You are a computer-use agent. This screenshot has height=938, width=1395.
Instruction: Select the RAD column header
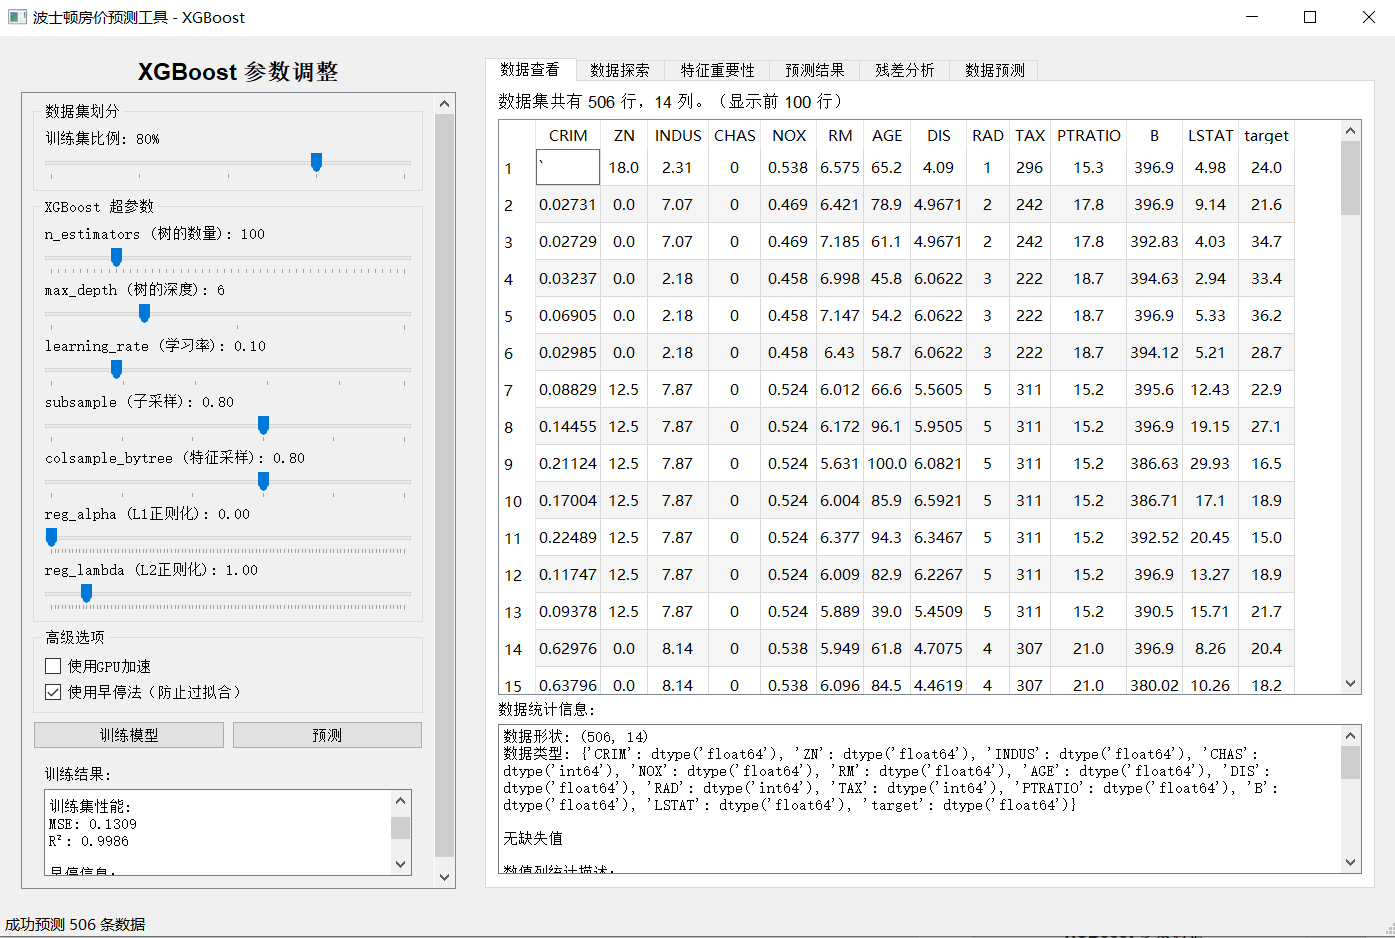coord(987,135)
